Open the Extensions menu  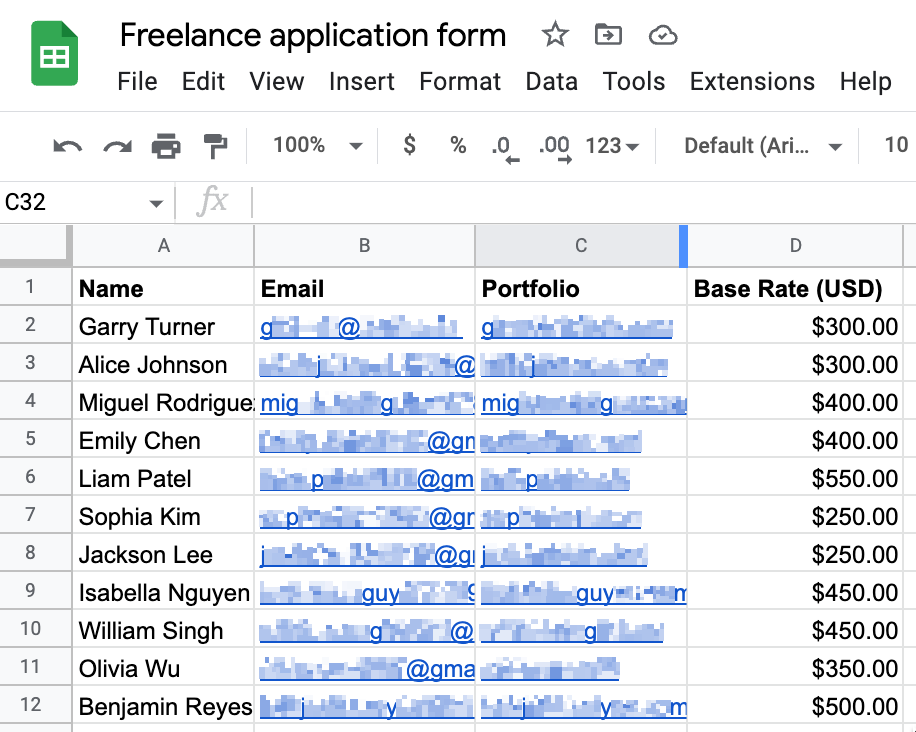[x=752, y=82]
